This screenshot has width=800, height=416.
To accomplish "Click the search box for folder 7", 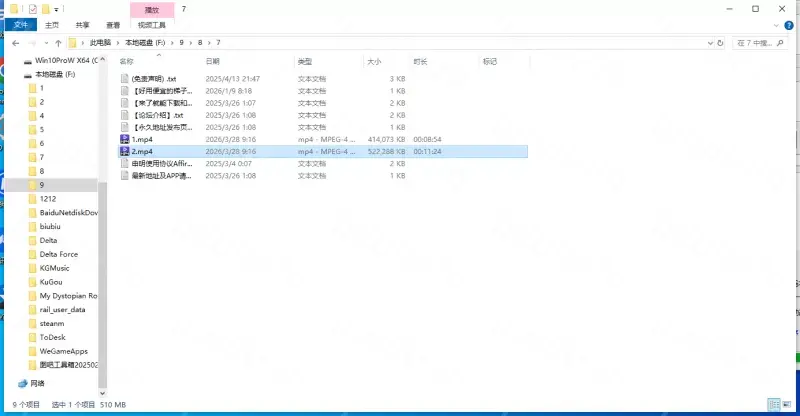I will pyautogui.click(x=763, y=43).
